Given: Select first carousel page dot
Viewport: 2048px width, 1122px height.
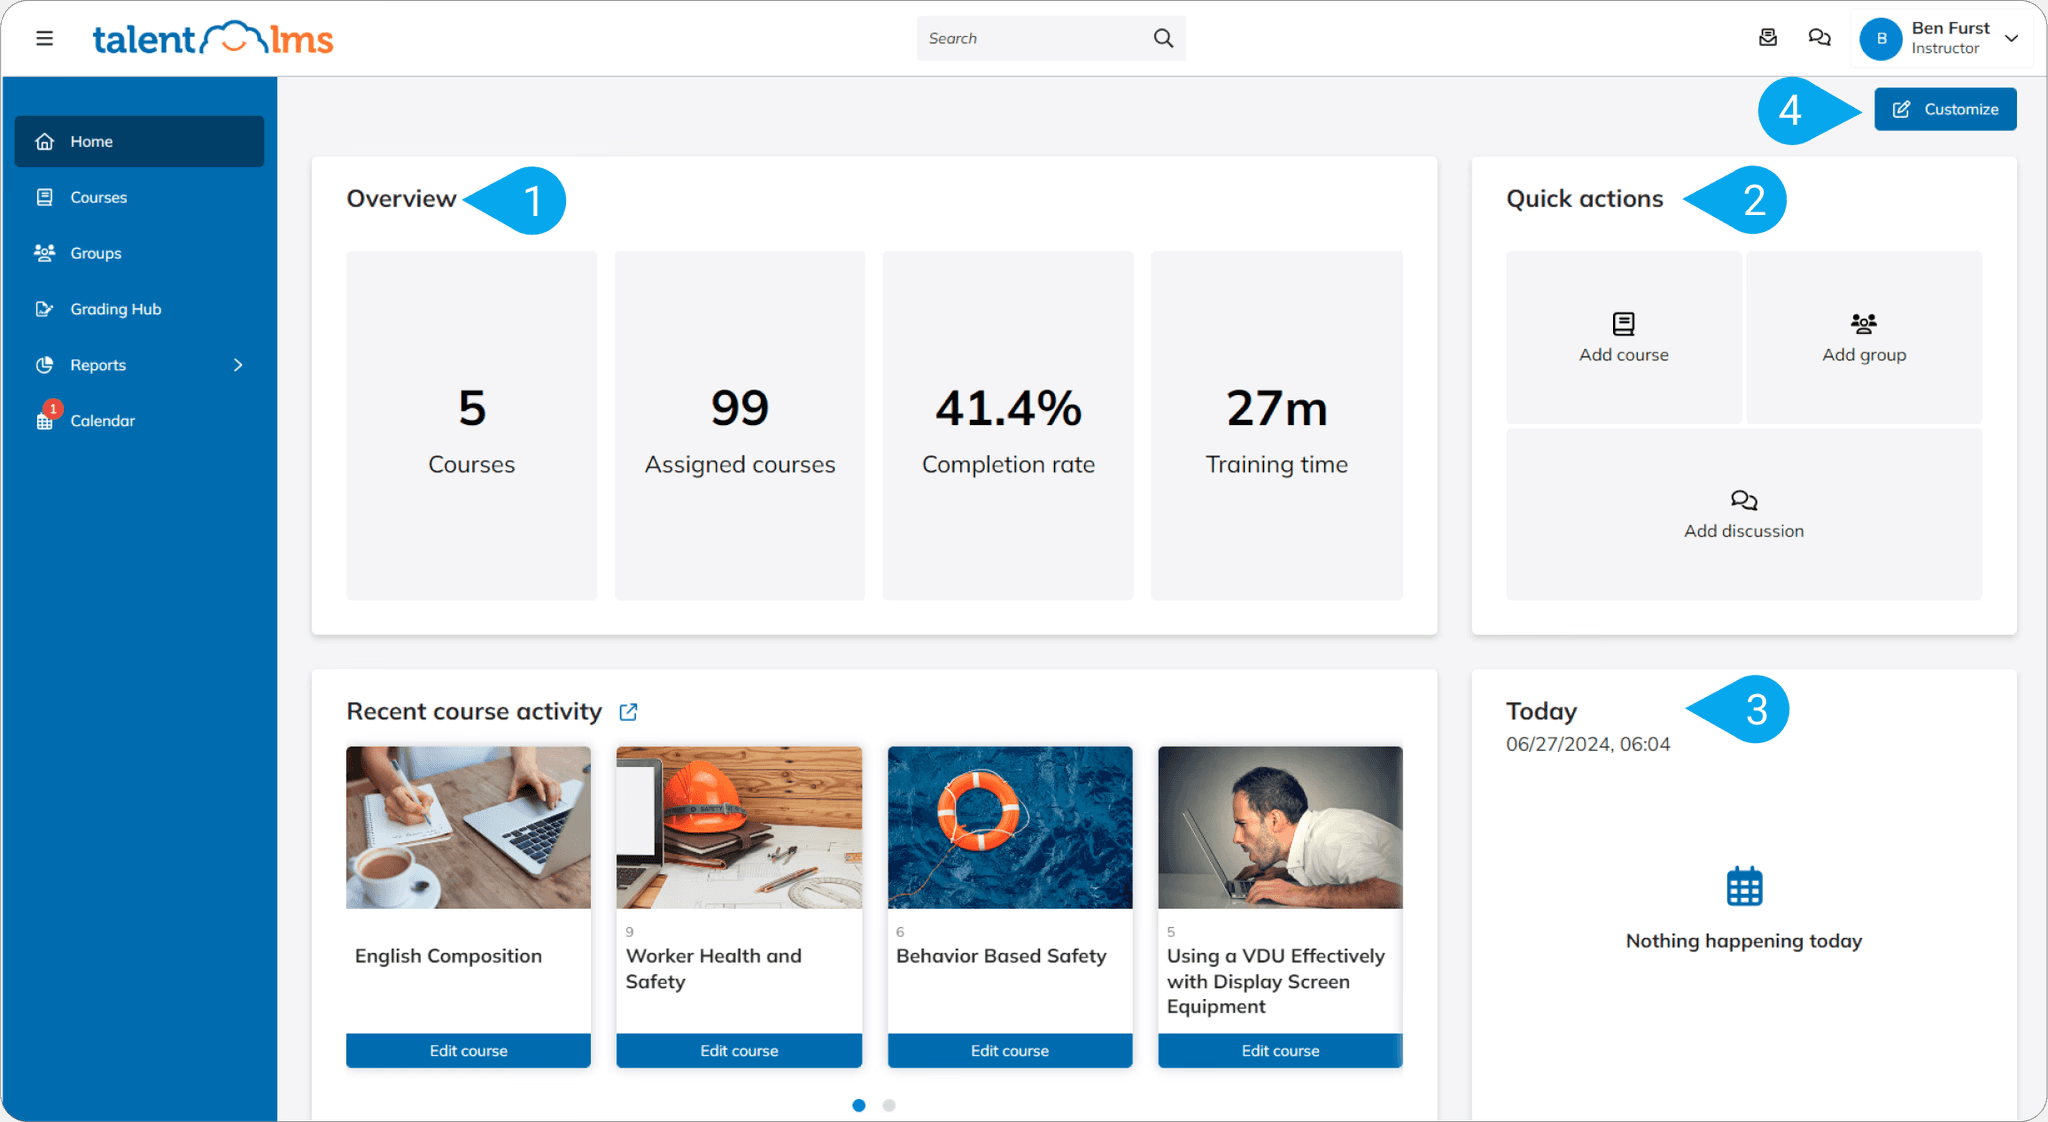Looking at the screenshot, I should (859, 1105).
